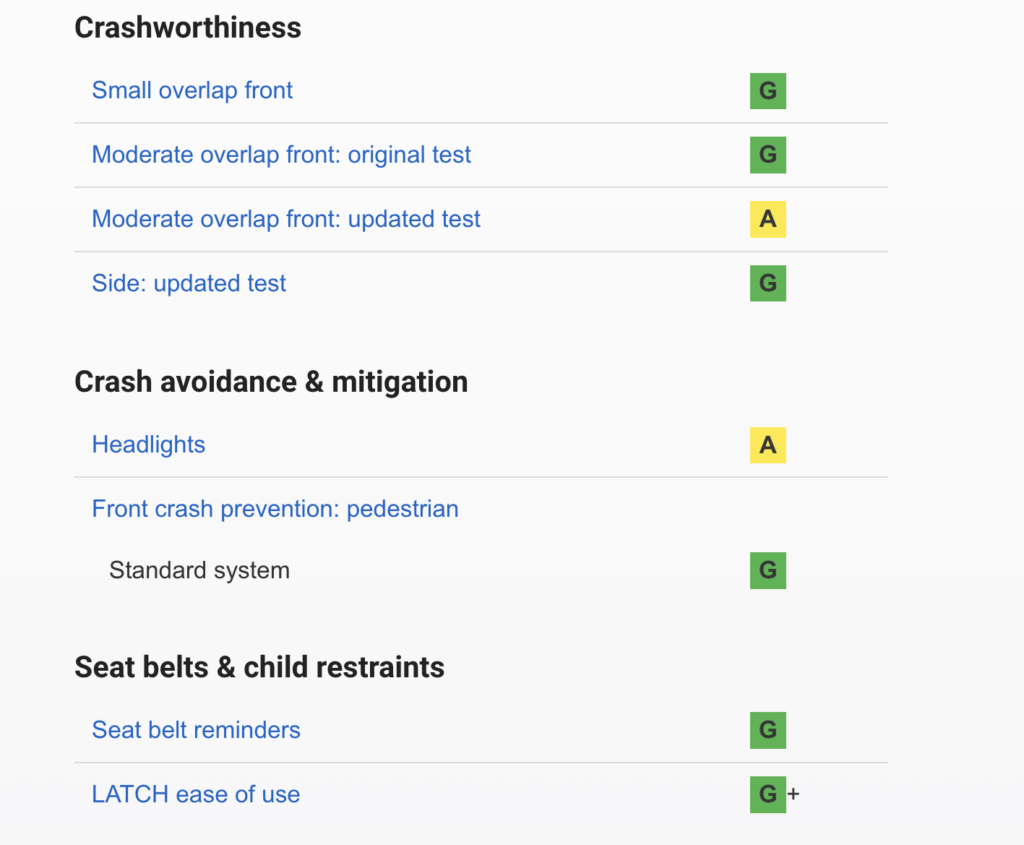Click the plus sign beside the LATCH rating
Screen dimensions: 1024x845
(794, 795)
